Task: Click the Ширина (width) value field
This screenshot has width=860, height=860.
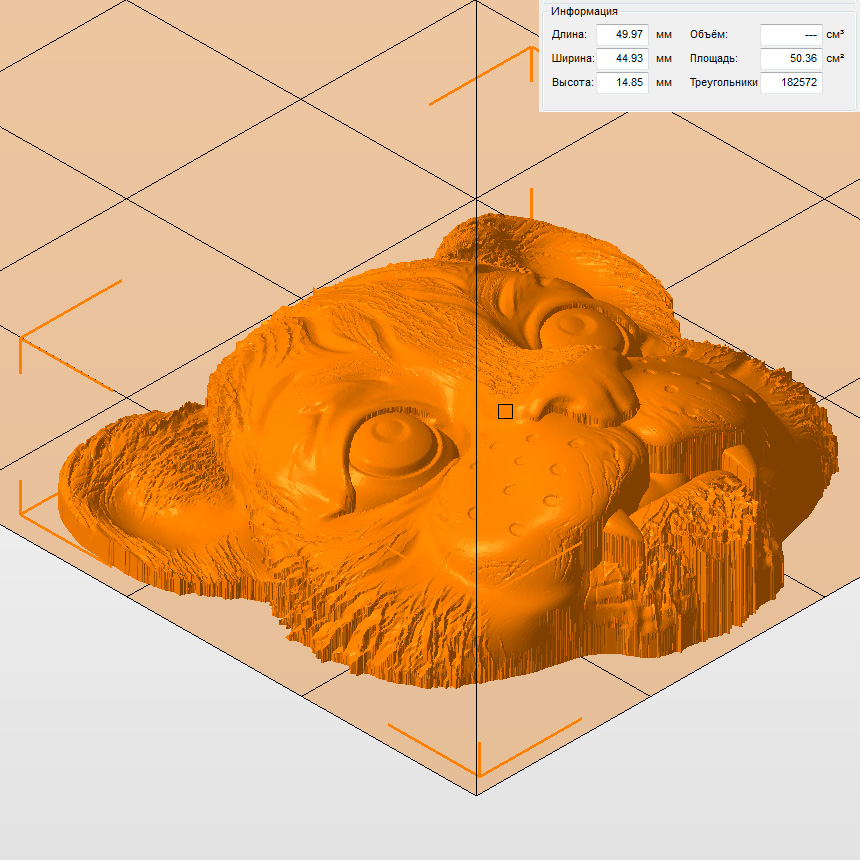Action: [622, 59]
